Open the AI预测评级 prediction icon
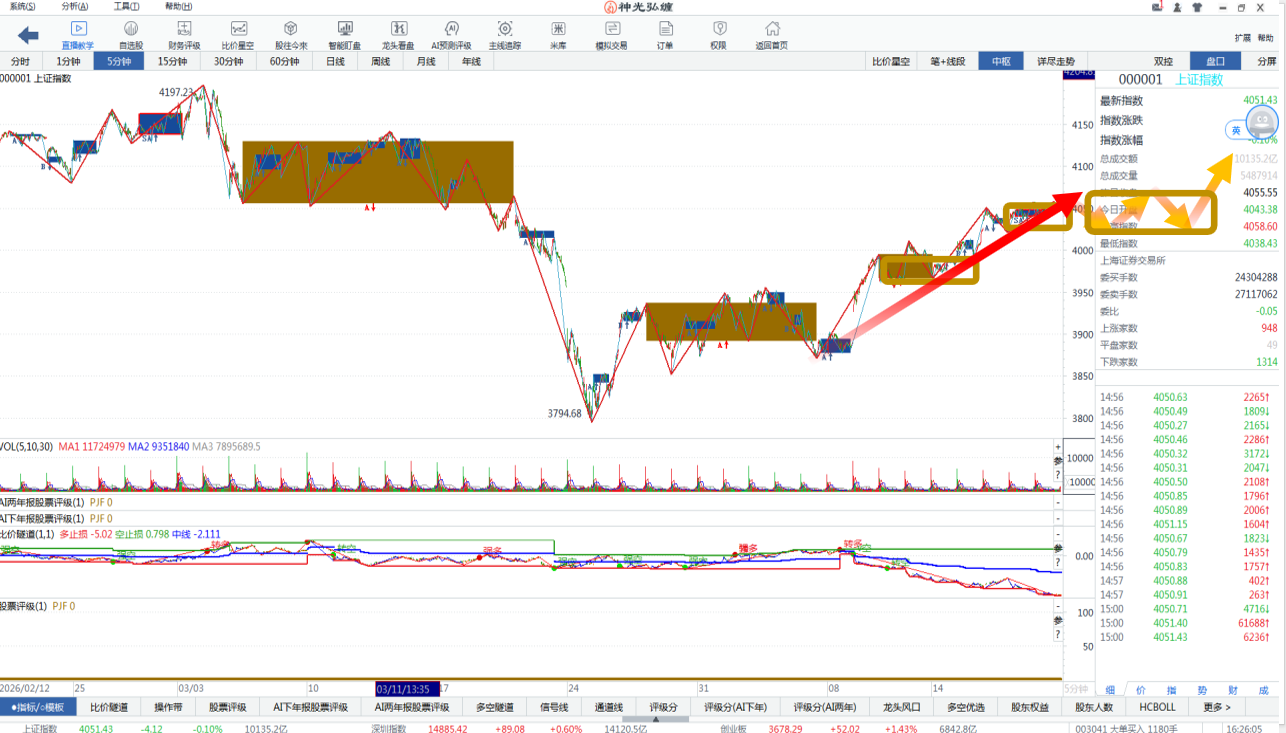 click(451, 34)
